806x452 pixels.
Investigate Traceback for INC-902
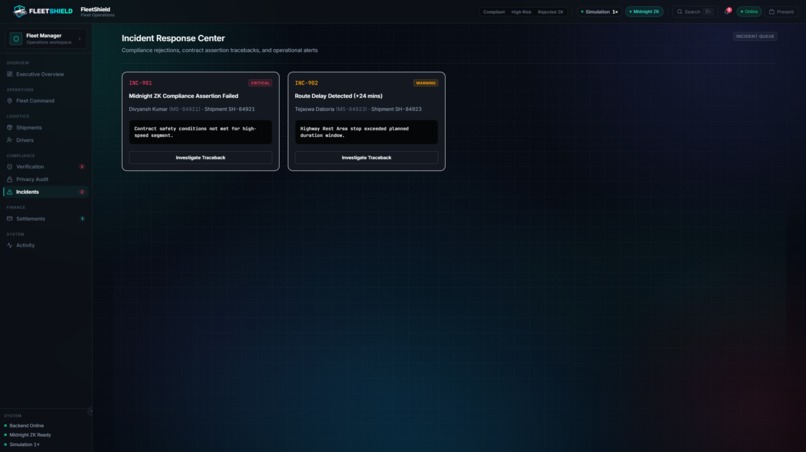367,157
